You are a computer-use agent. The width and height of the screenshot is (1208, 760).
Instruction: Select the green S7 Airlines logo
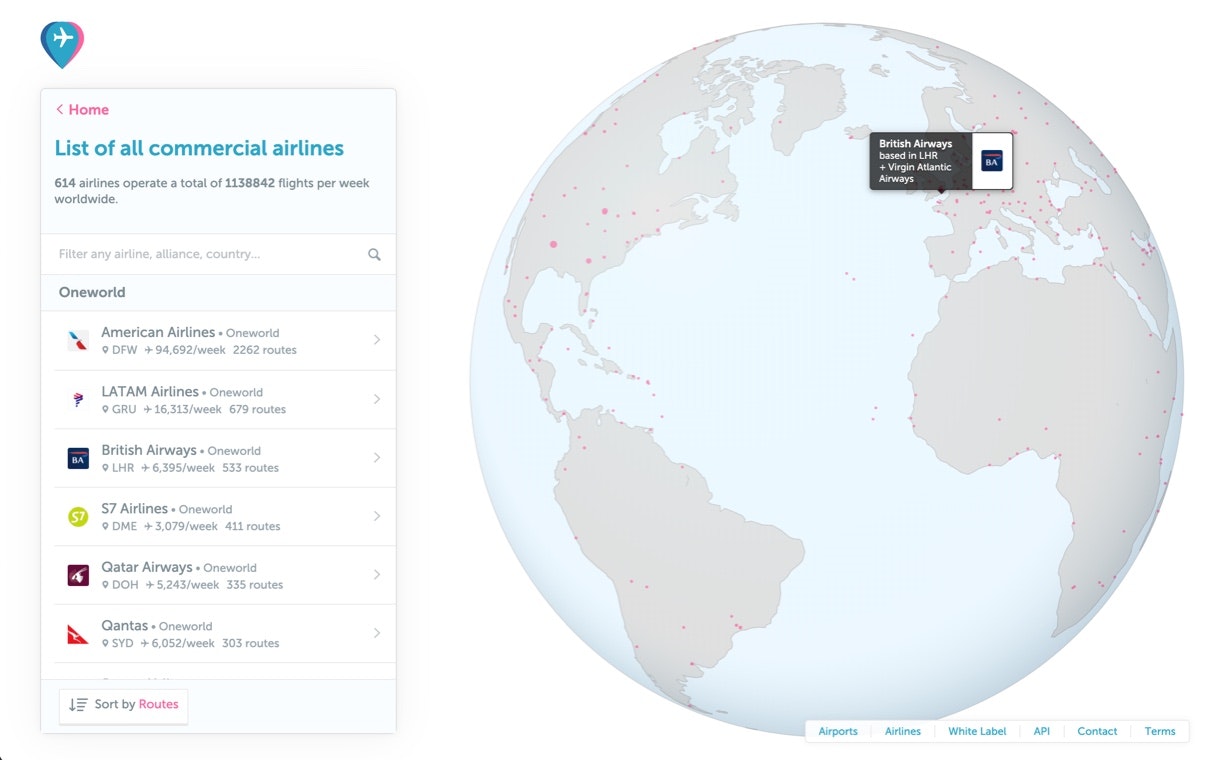click(78, 517)
